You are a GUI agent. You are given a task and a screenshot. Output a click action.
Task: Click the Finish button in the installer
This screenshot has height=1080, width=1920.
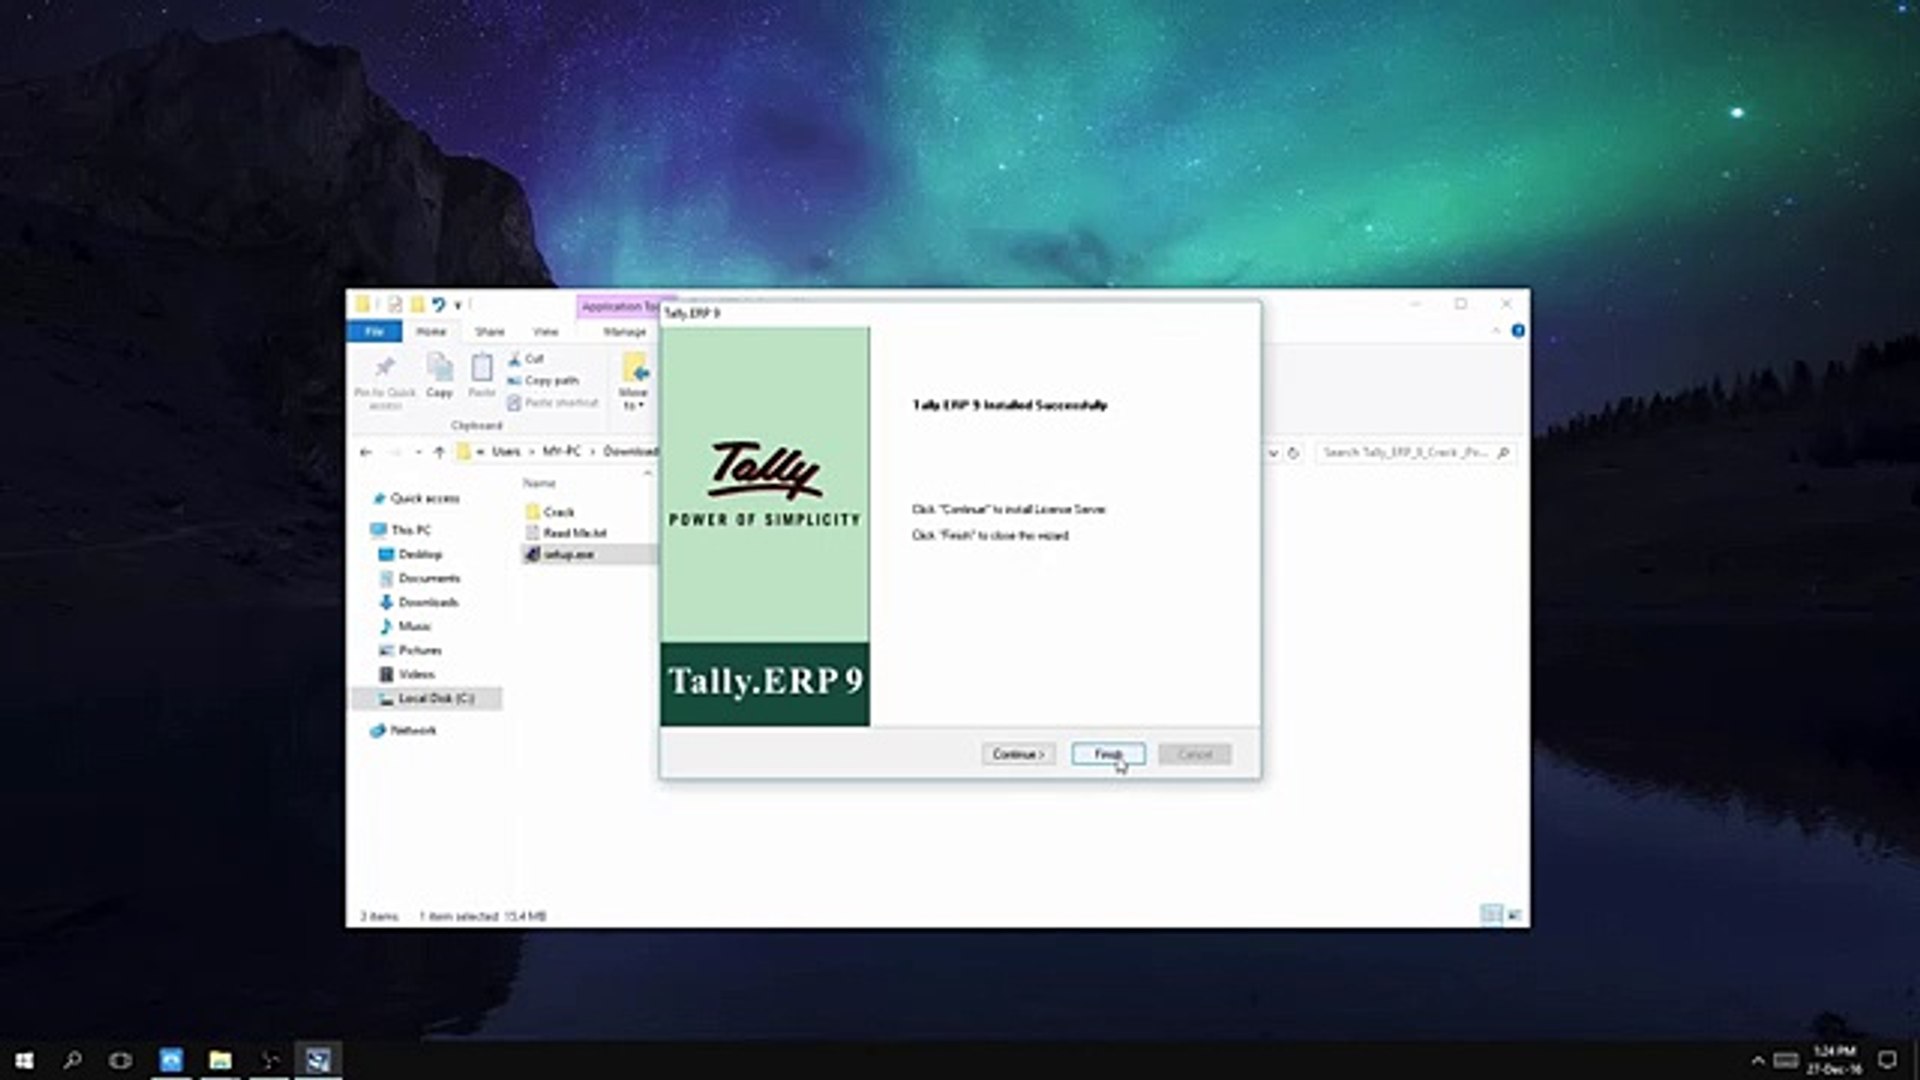coord(1107,754)
